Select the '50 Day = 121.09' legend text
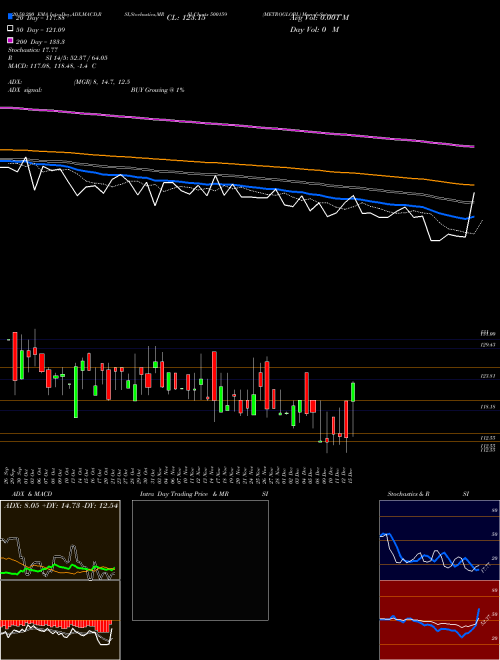 click(40, 30)
